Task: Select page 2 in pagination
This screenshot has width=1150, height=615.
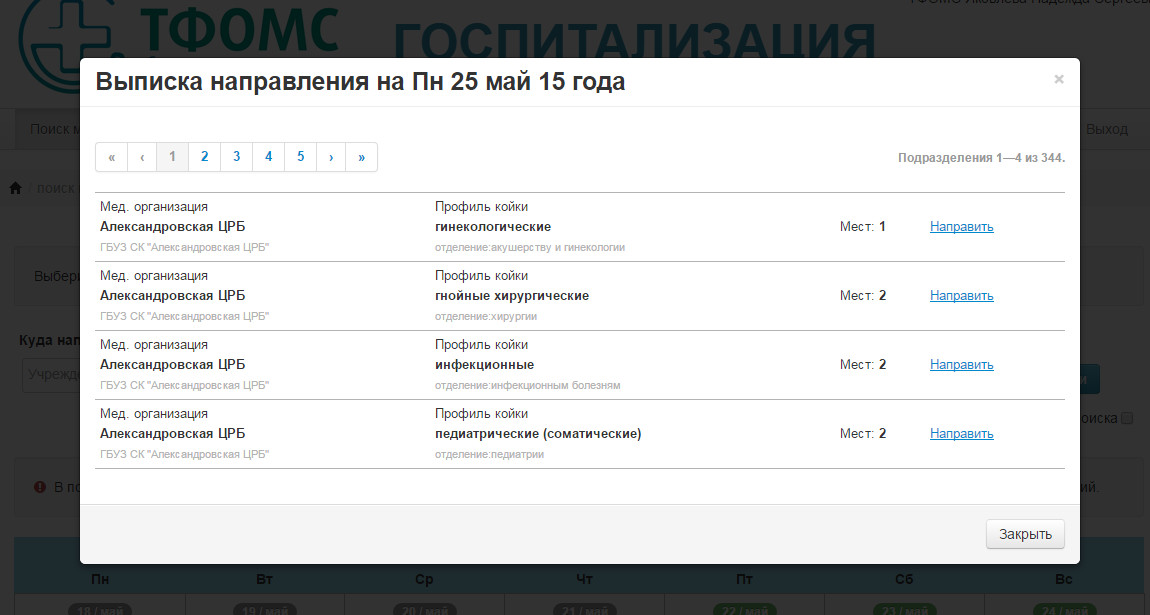Action: (x=205, y=157)
